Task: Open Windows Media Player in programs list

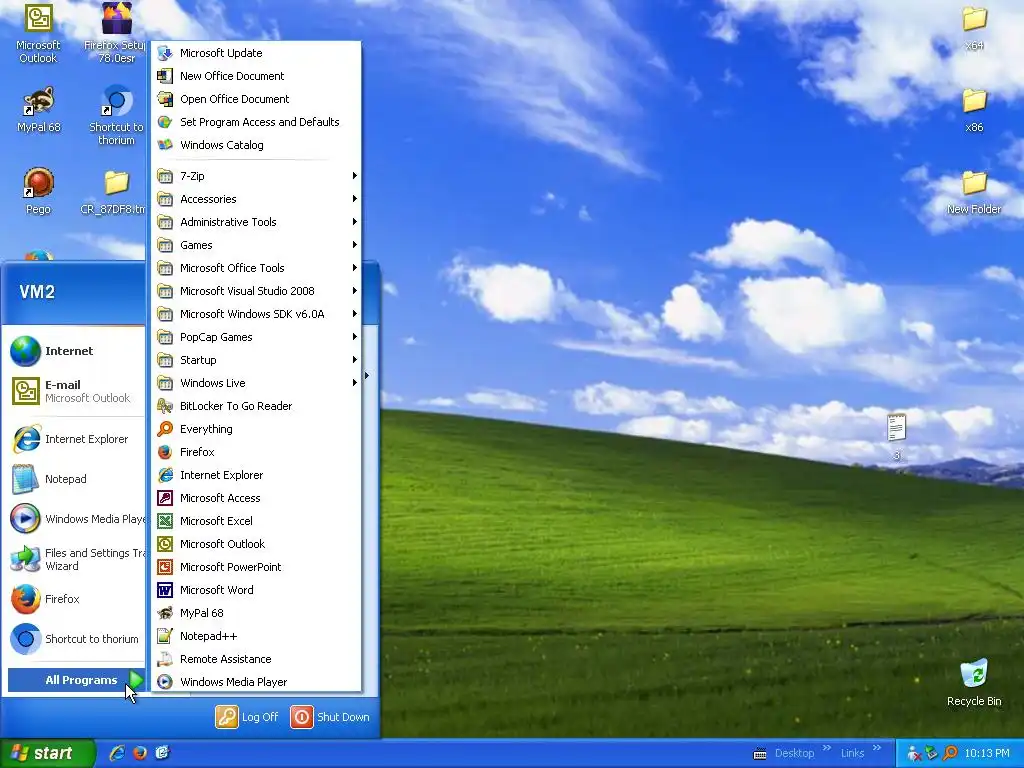Action: click(256, 682)
